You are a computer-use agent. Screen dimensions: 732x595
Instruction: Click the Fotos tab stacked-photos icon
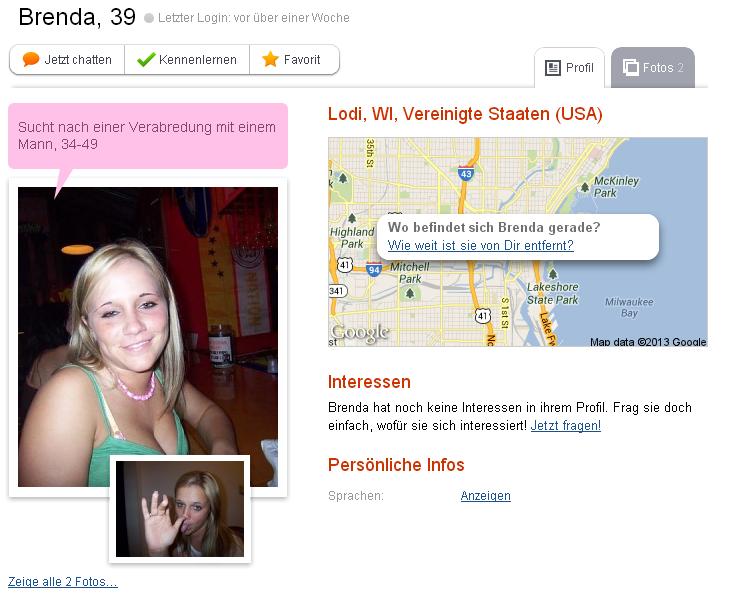(x=630, y=68)
